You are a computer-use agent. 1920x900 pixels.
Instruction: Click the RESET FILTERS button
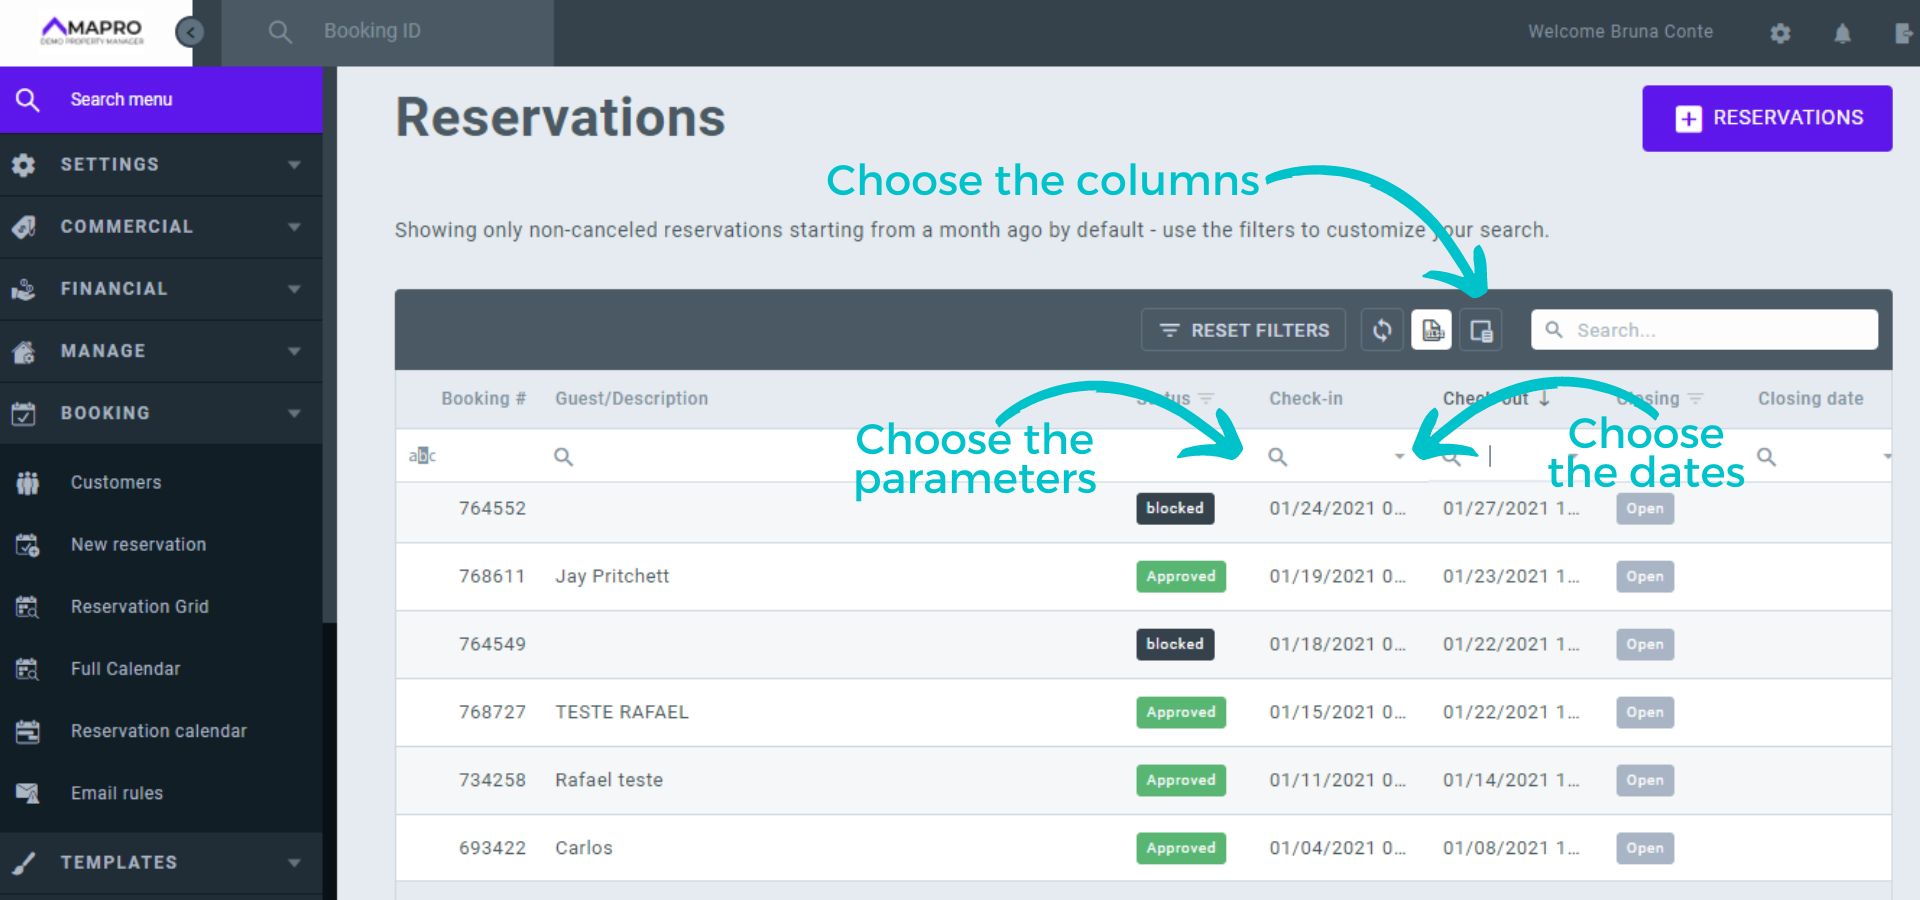click(1243, 330)
